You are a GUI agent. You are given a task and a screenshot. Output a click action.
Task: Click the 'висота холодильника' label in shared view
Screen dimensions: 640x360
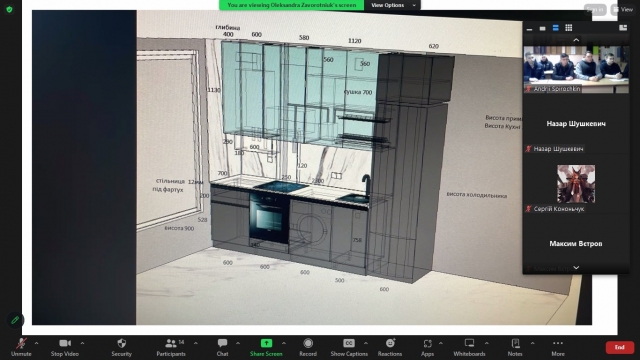pyautogui.click(x=477, y=195)
